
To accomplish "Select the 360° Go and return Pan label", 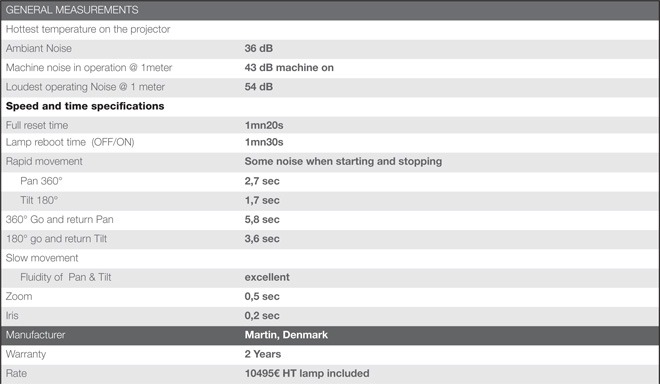I will (x=59, y=219).
